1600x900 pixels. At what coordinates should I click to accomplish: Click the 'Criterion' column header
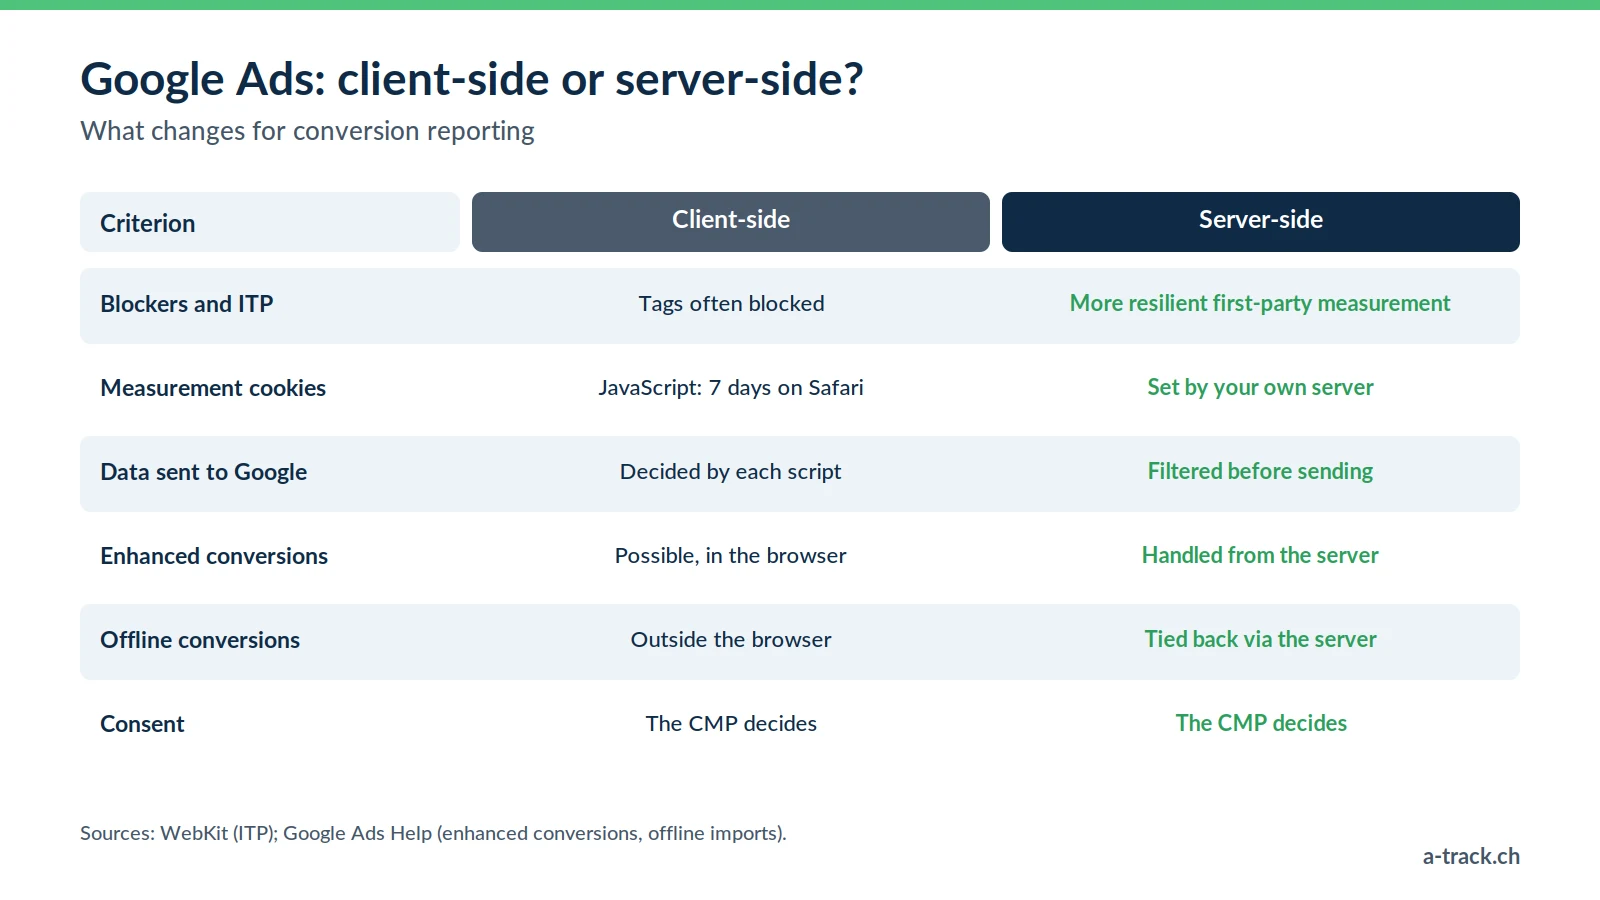coord(270,222)
